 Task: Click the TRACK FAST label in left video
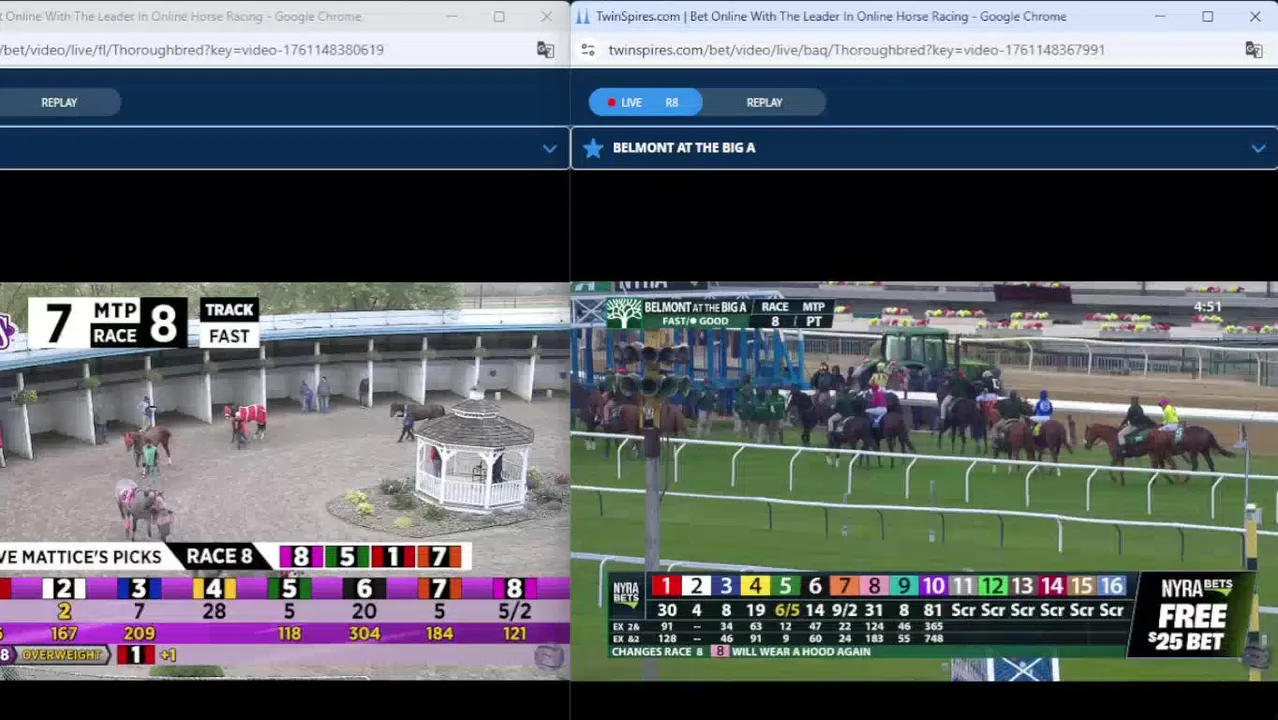(229, 322)
